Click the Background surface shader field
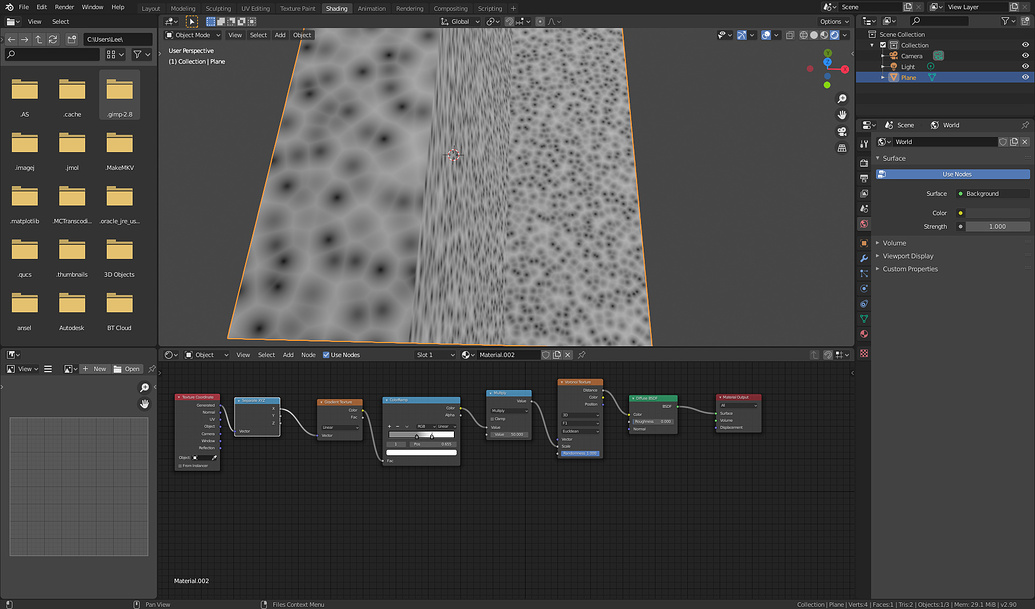The width and height of the screenshot is (1035, 609). click(x=993, y=194)
